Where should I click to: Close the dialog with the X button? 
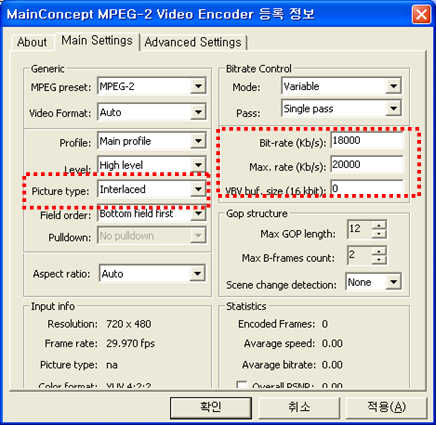tap(421, 14)
